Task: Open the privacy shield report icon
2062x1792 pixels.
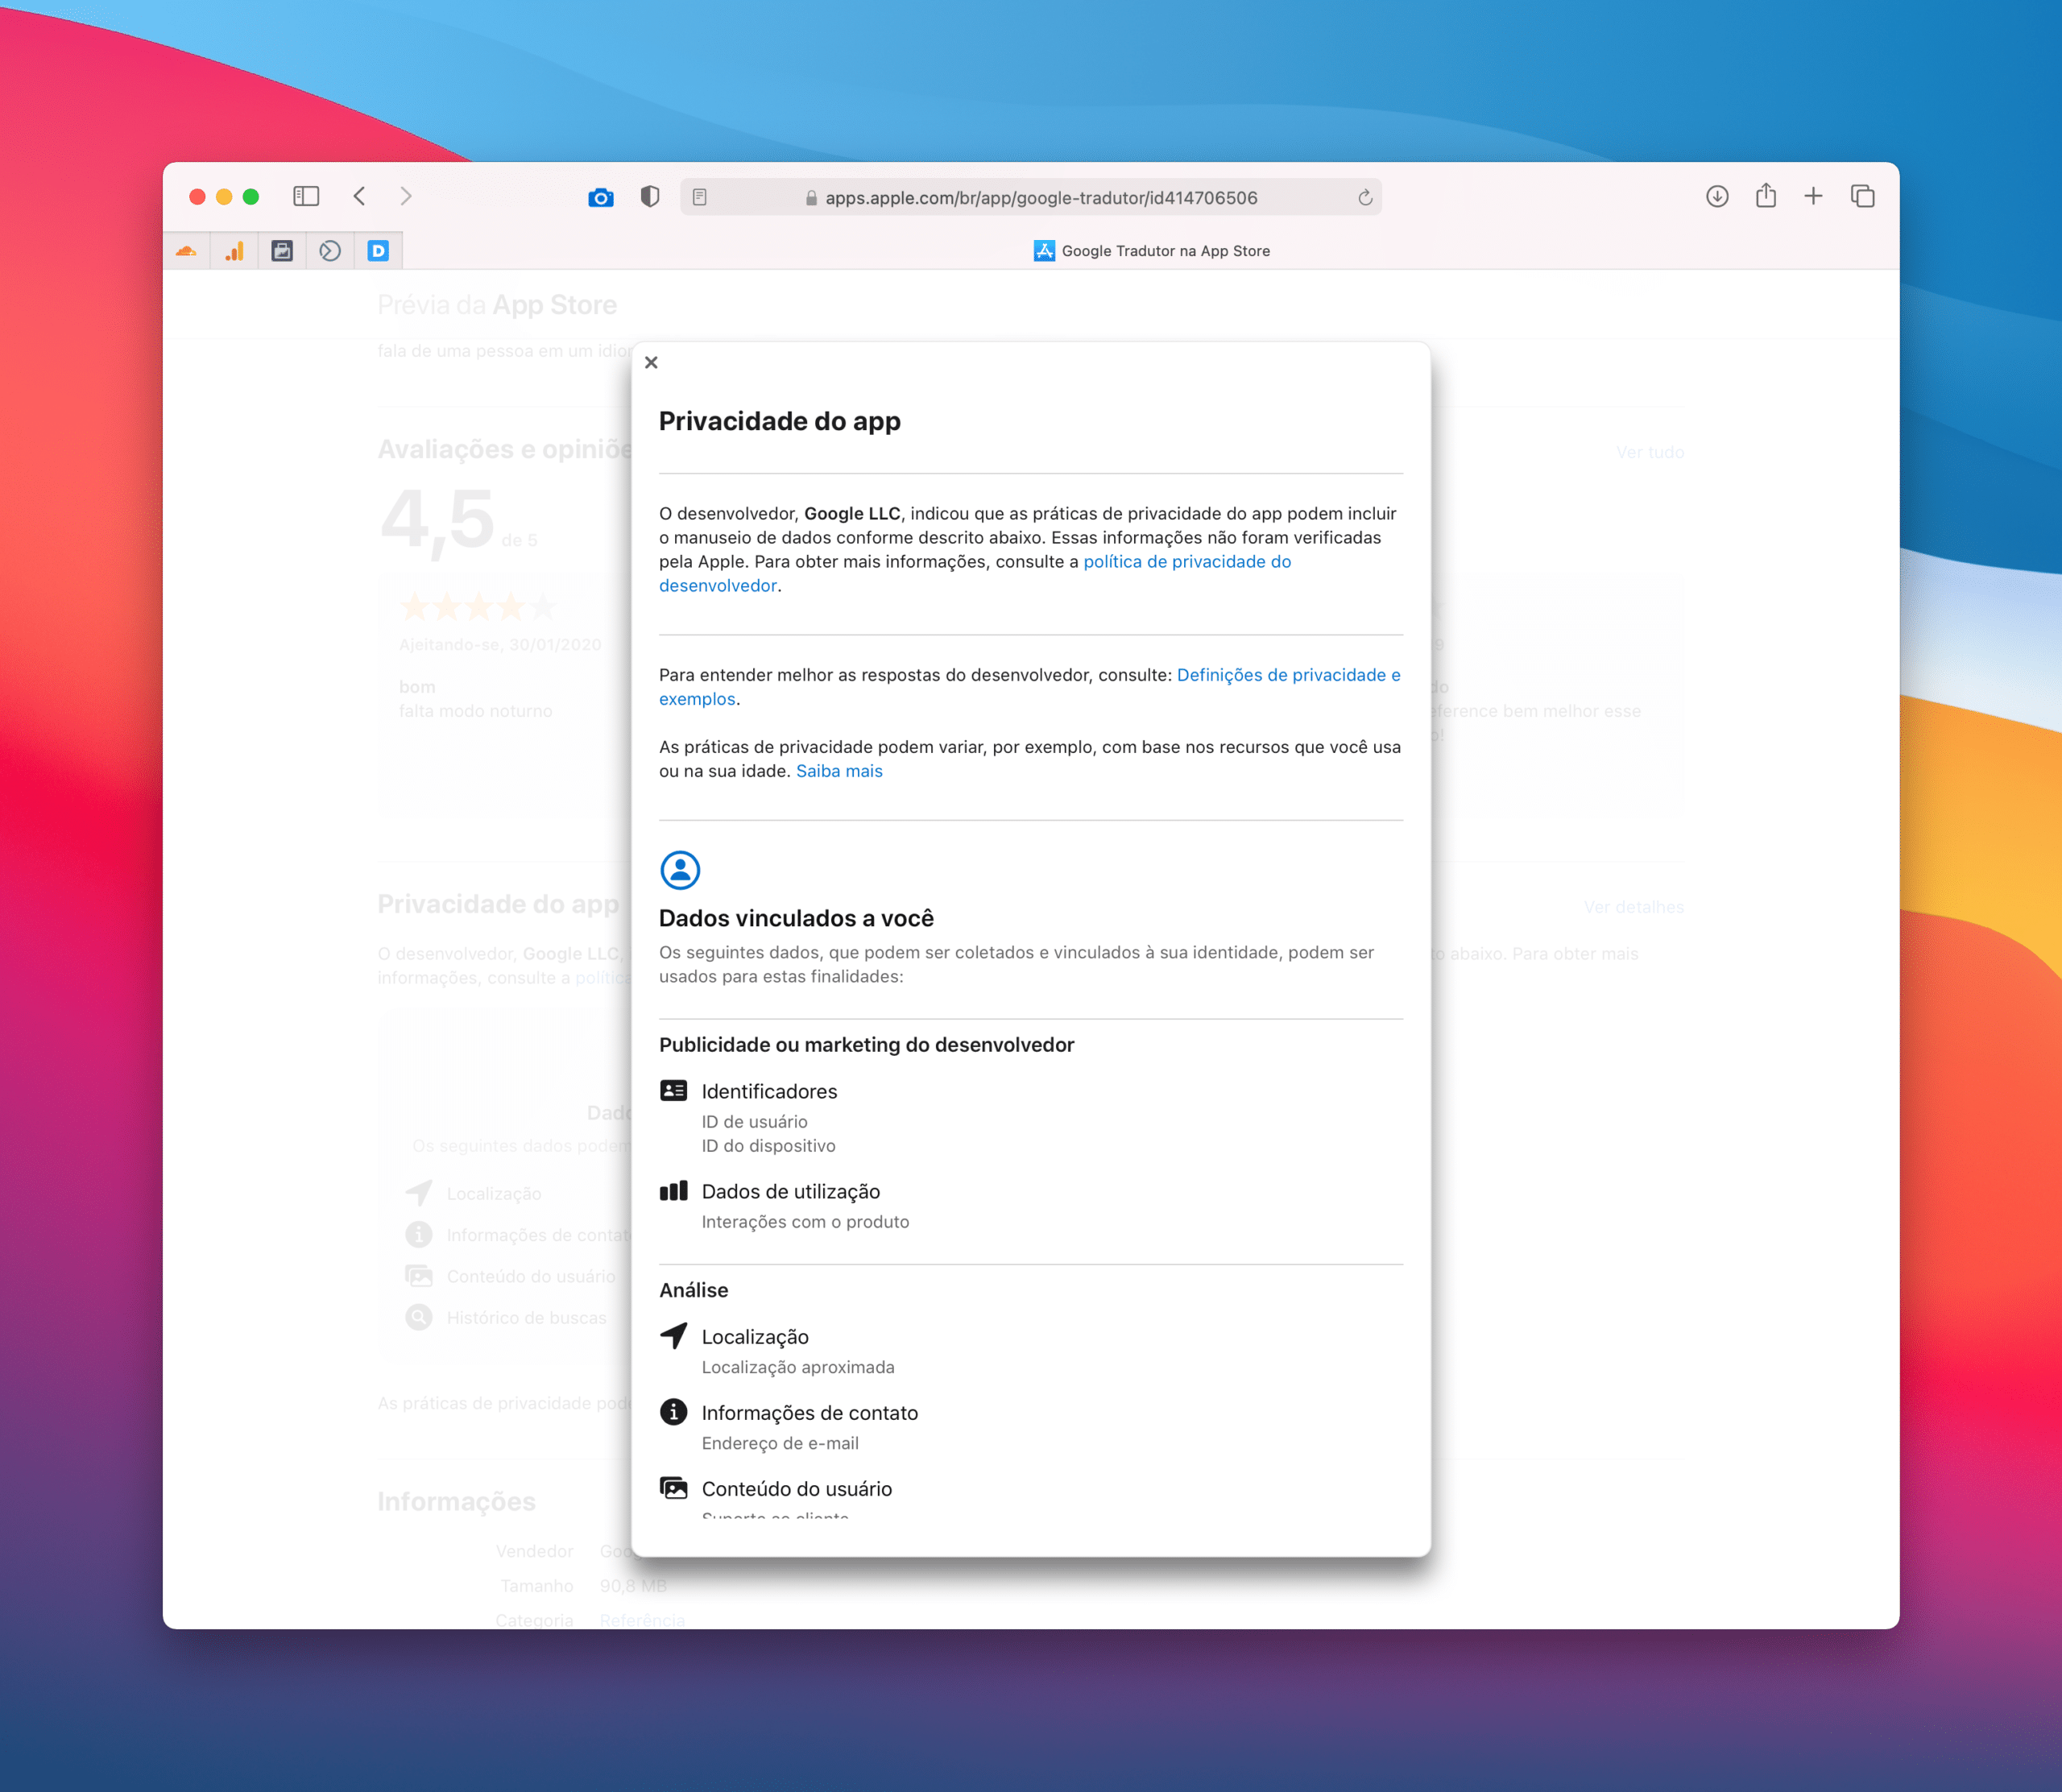Action: click(650, 197)
